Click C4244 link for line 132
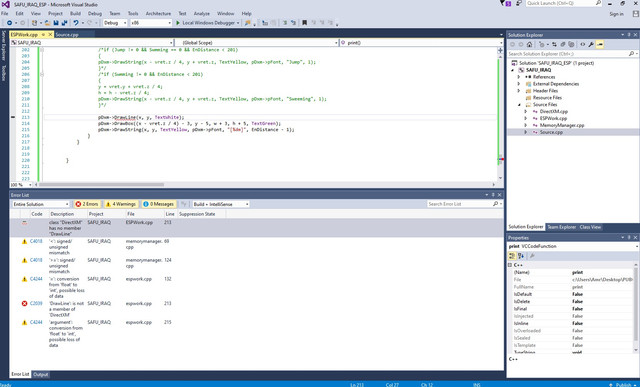This screenshot has width=640, height=387. [36, 279]
